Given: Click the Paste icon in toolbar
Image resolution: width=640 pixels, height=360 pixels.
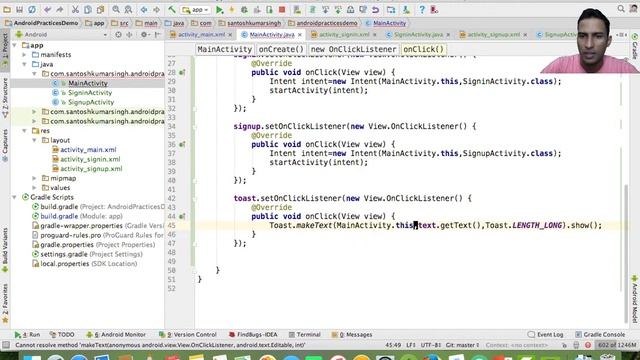Looking at the screenshot, I should 100,9.
